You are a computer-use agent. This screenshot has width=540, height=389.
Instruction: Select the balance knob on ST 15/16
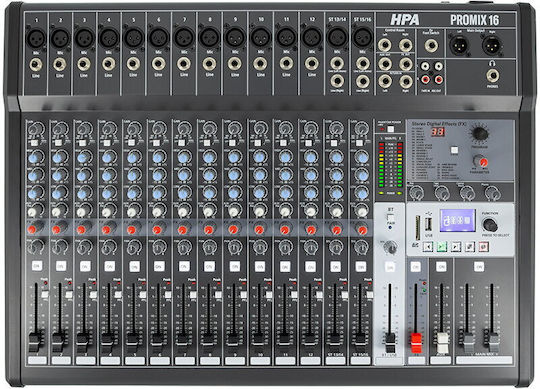pos(361,247)
